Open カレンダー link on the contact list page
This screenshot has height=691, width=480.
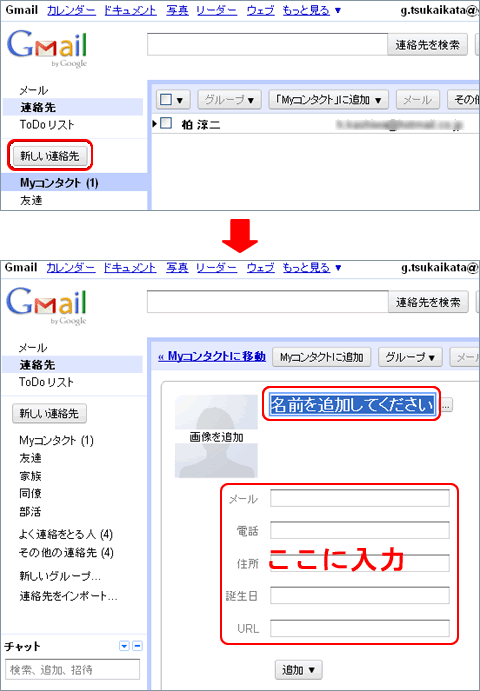coord(71,10)
